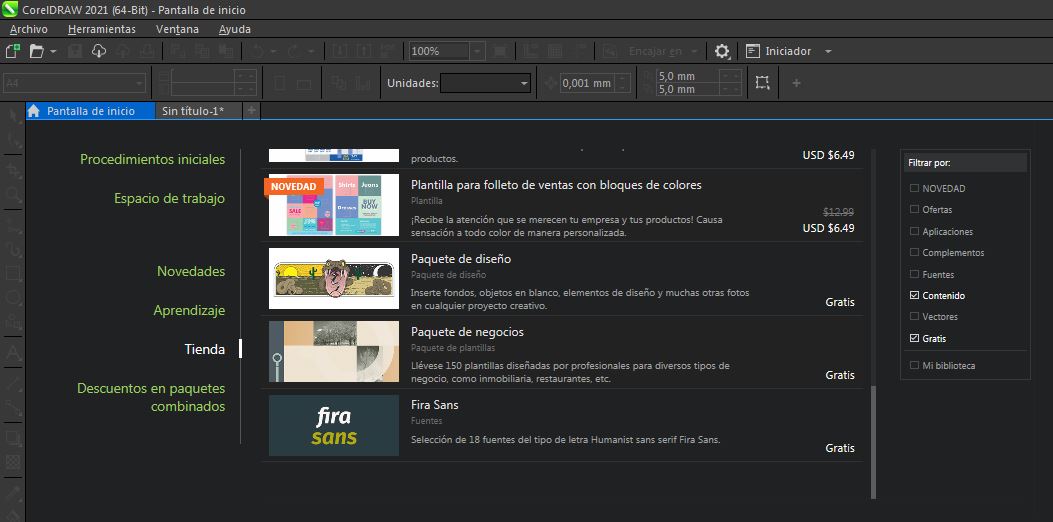Click Gratis price of Fira Sans
1053x522 pixels.
click(x=840, y=447)
